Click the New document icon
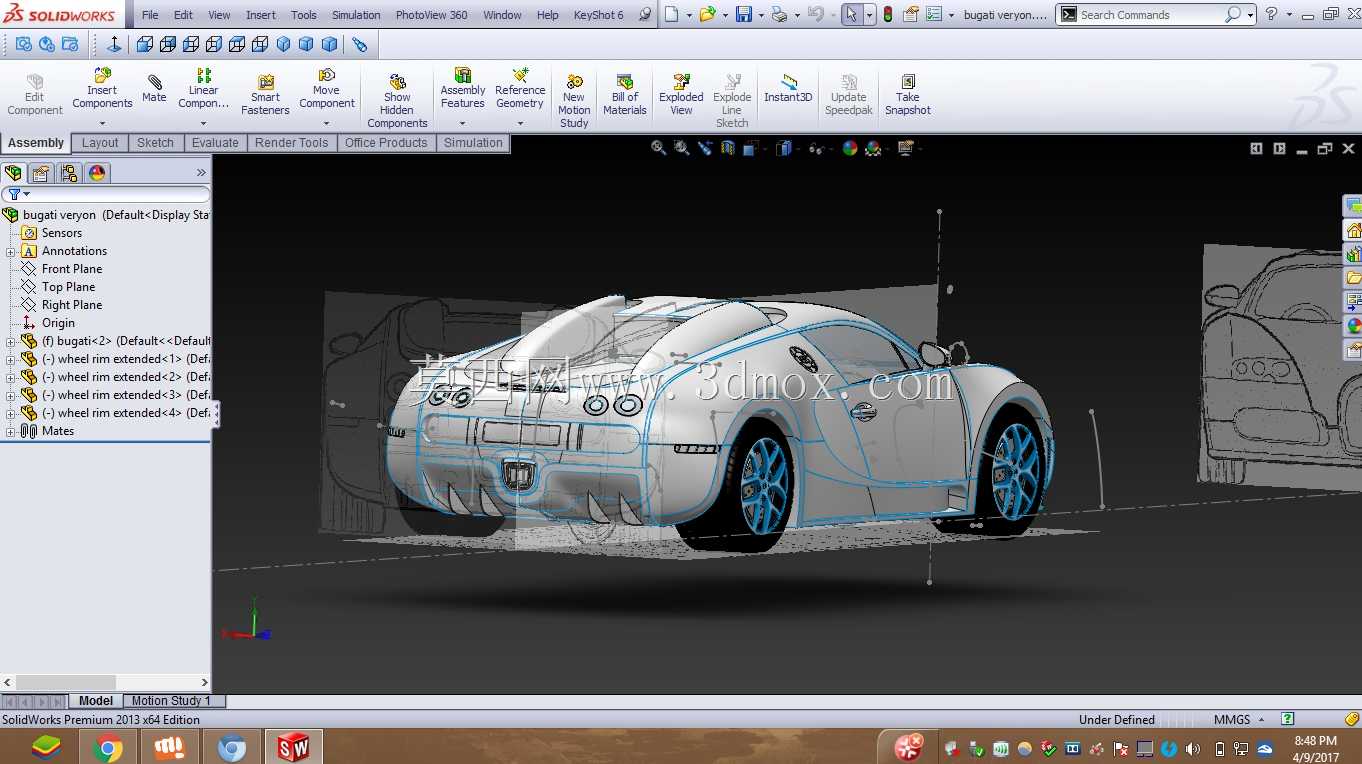This screenshot has width=1362, height=764. (x=672, y=15)
